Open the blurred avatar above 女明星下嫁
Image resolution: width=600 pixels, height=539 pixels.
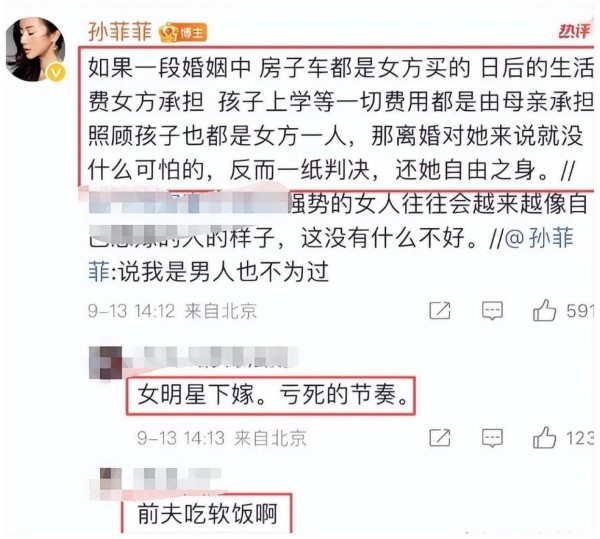coord(105,363)
